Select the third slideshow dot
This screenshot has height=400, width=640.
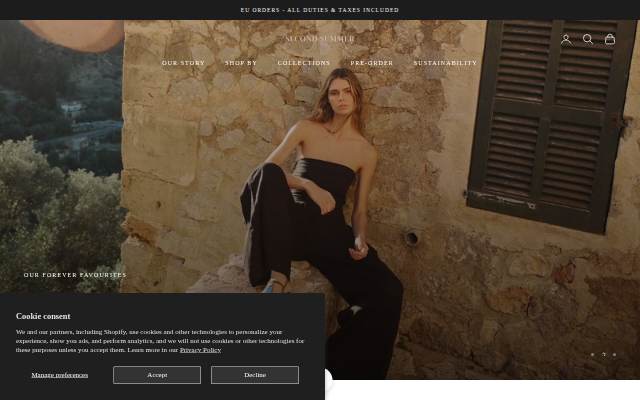point(614,355)
